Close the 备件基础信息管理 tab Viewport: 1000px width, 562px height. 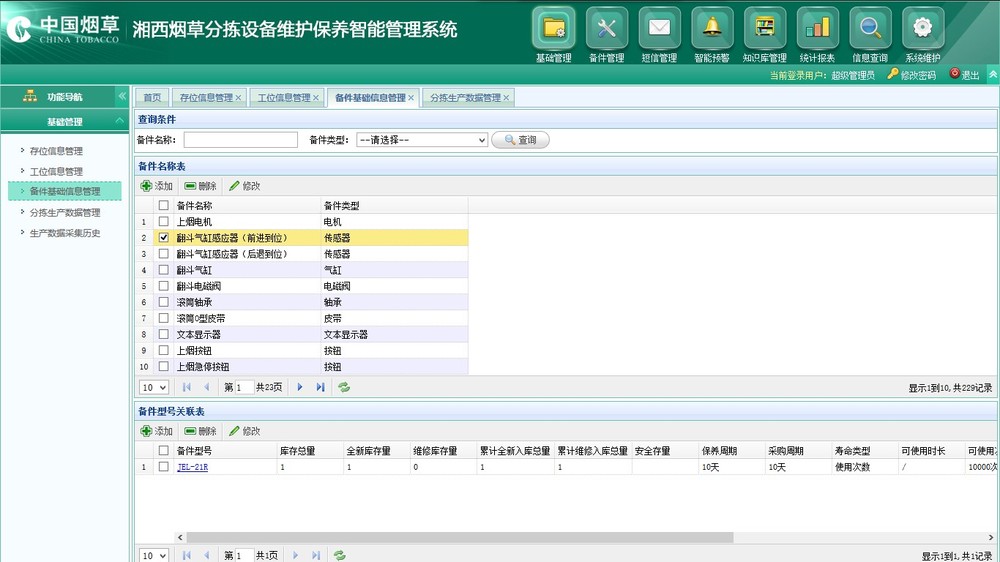[411, 98]
